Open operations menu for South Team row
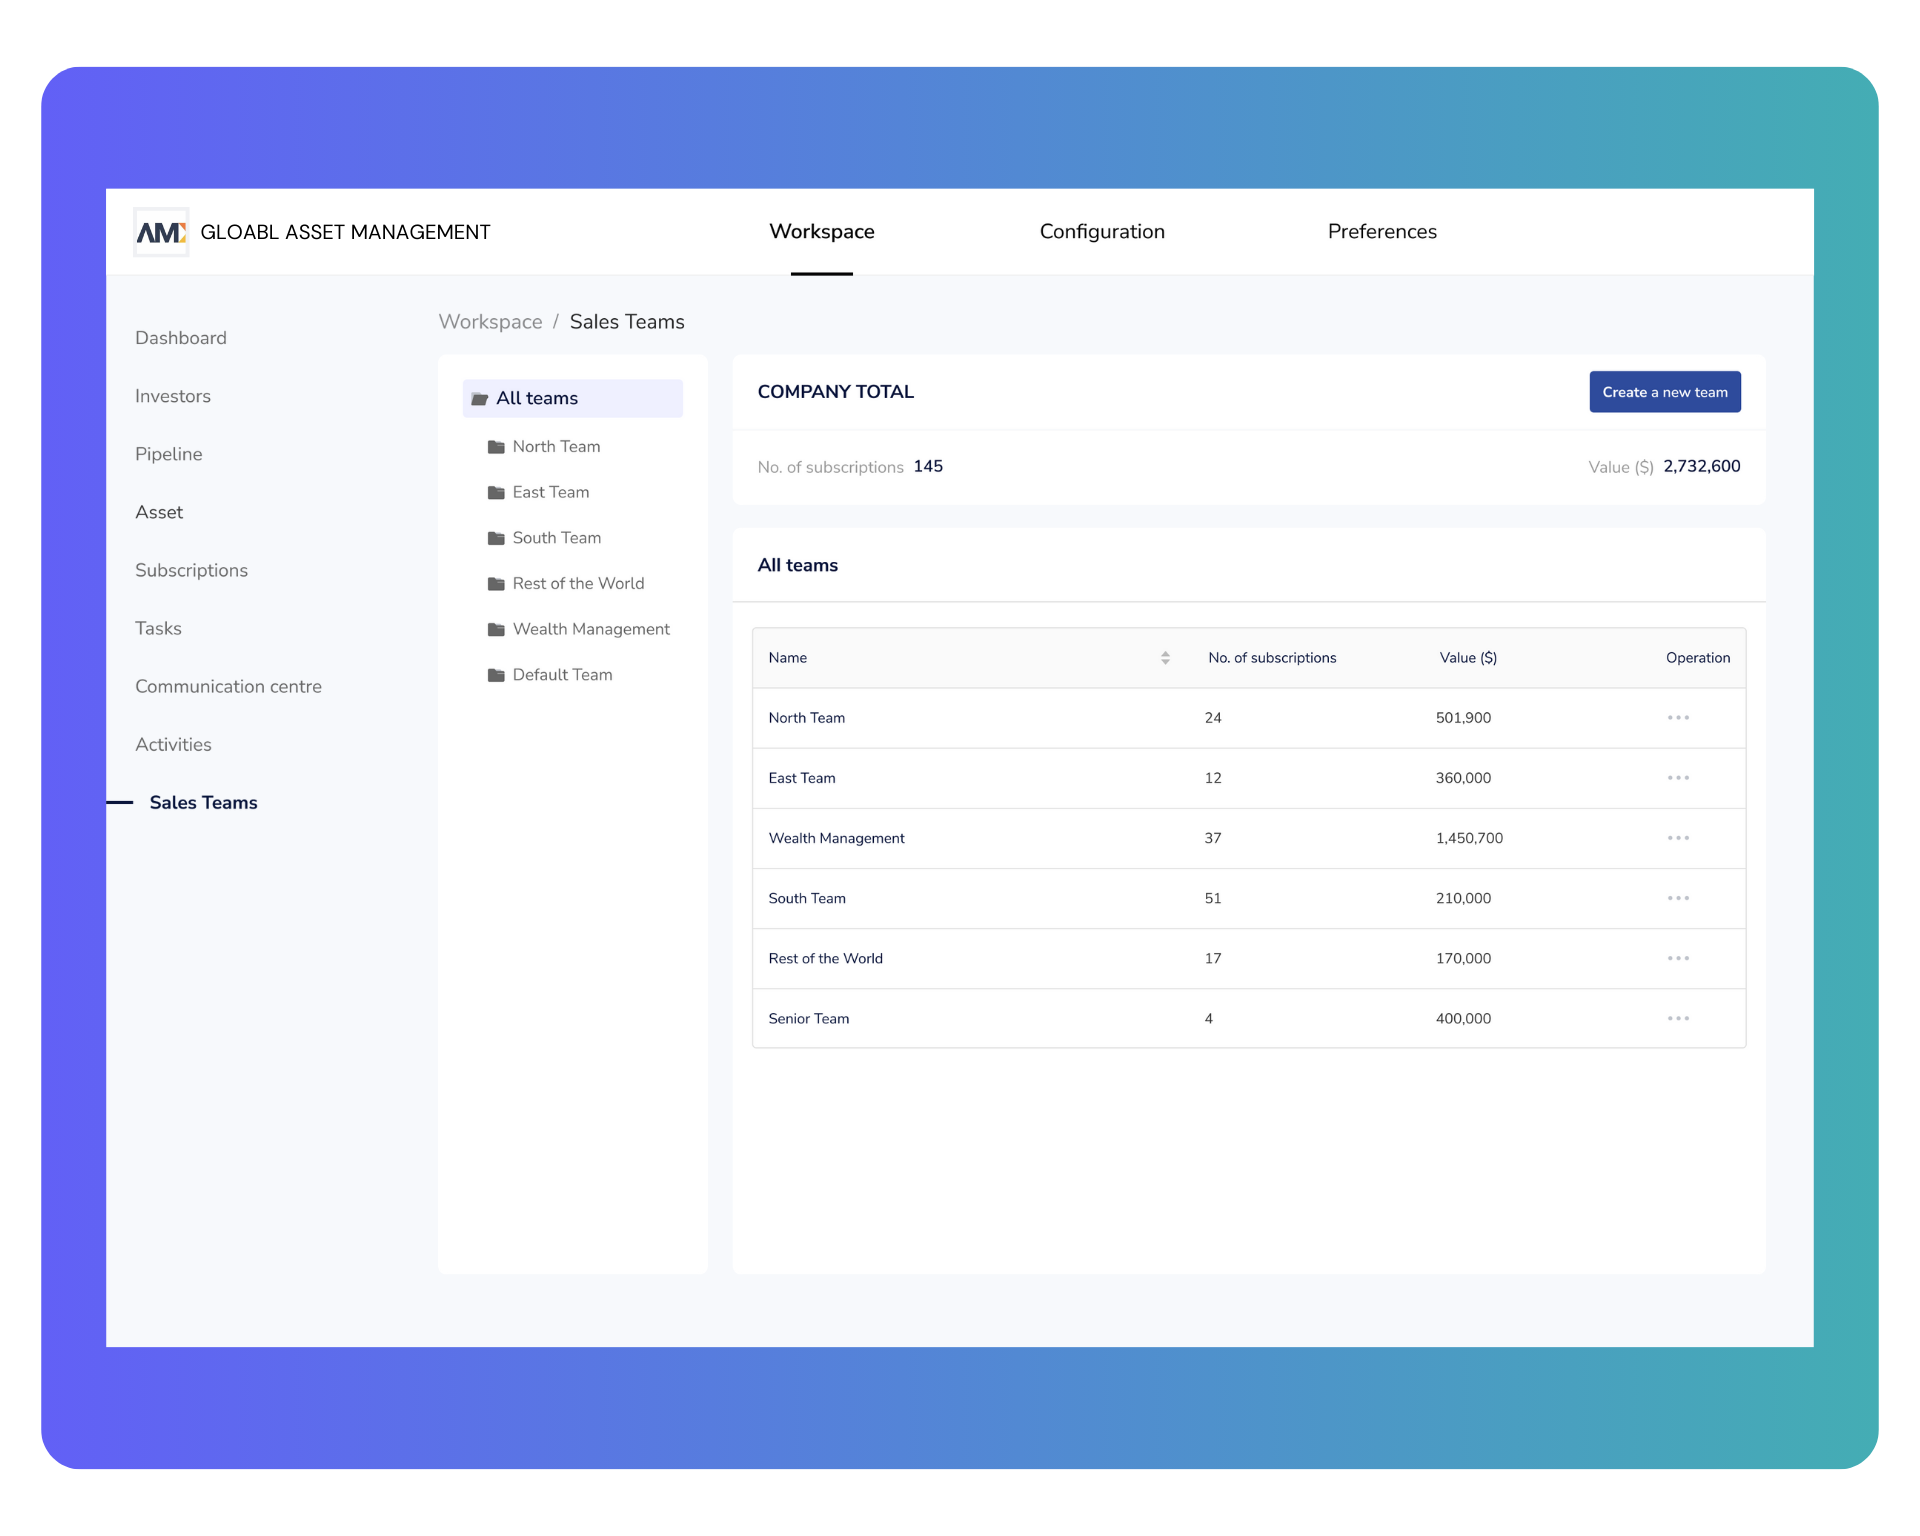Screen dimensions: 1920x1536 [1678, 898]
